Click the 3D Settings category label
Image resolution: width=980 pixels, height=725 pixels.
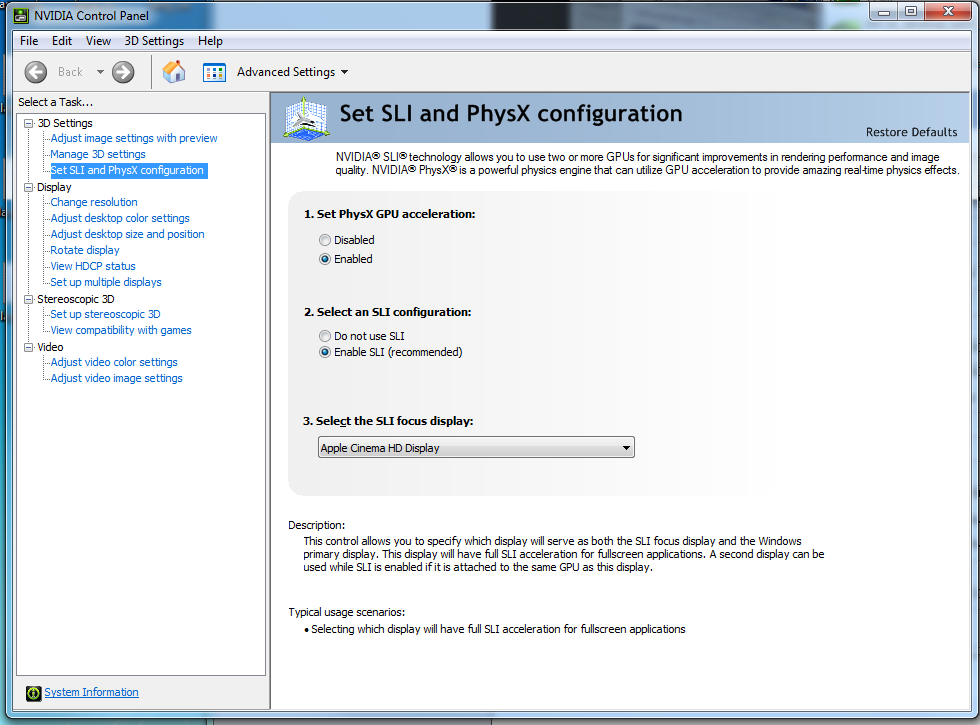[65, 123]
